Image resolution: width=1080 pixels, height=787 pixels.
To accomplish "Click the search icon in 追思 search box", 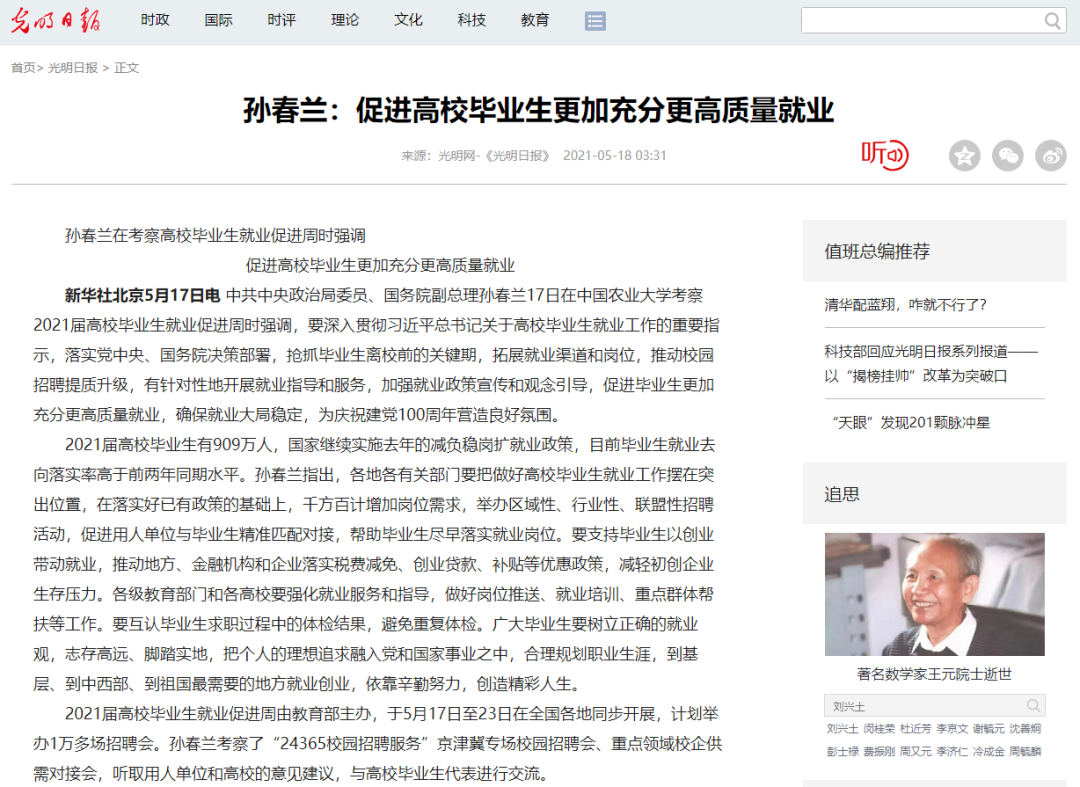I will 1034,705.
